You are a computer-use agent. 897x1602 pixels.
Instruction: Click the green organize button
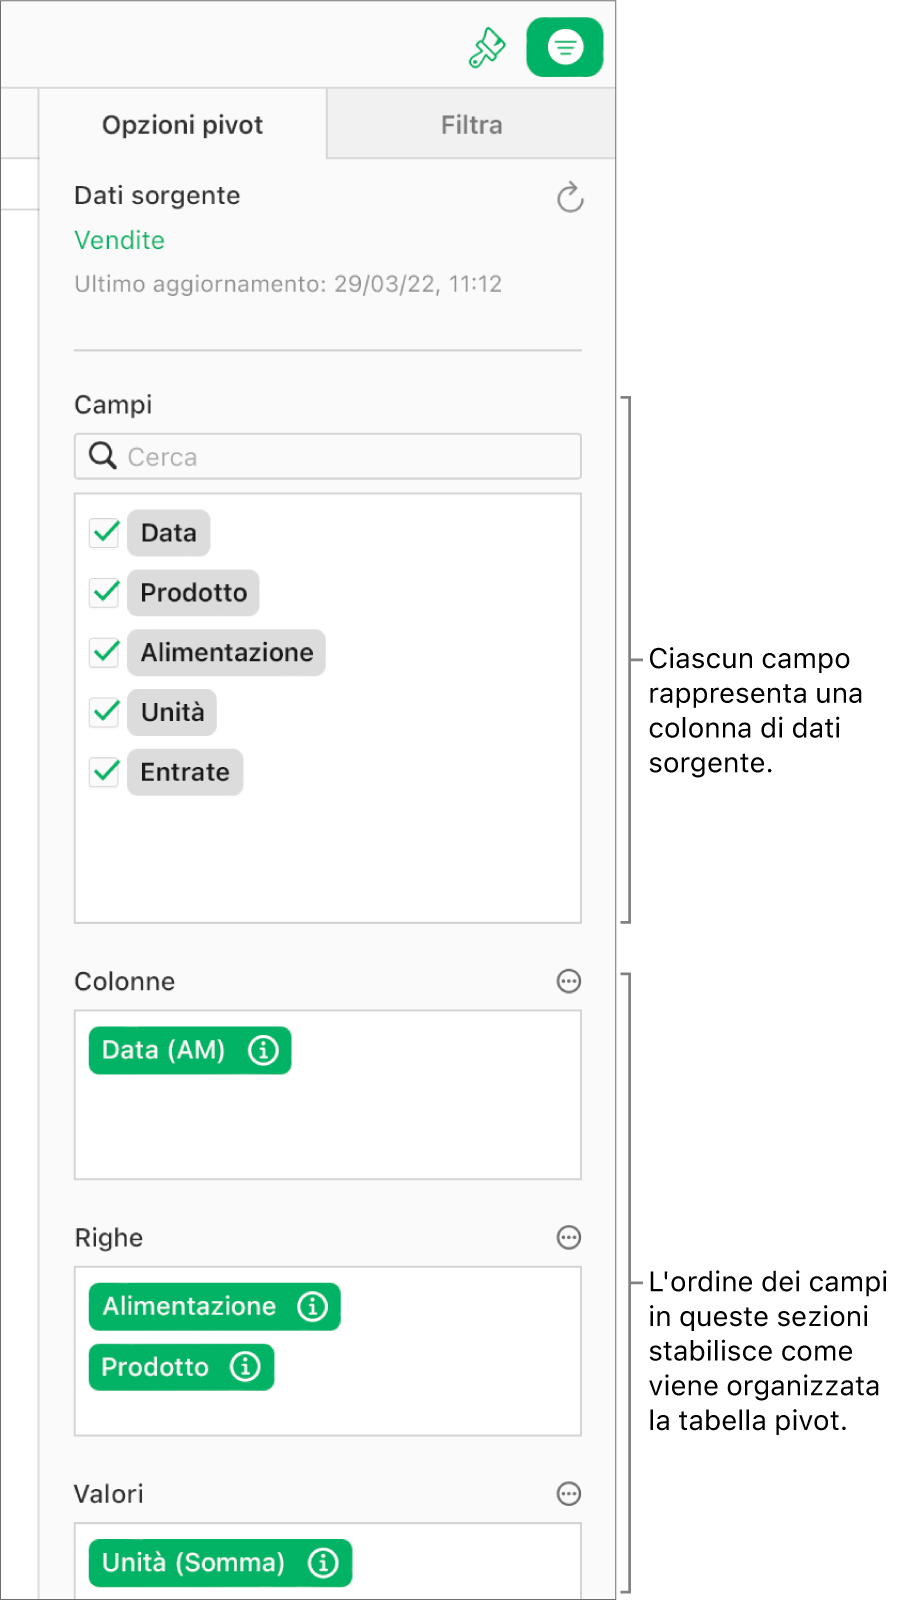click(564, 46)
